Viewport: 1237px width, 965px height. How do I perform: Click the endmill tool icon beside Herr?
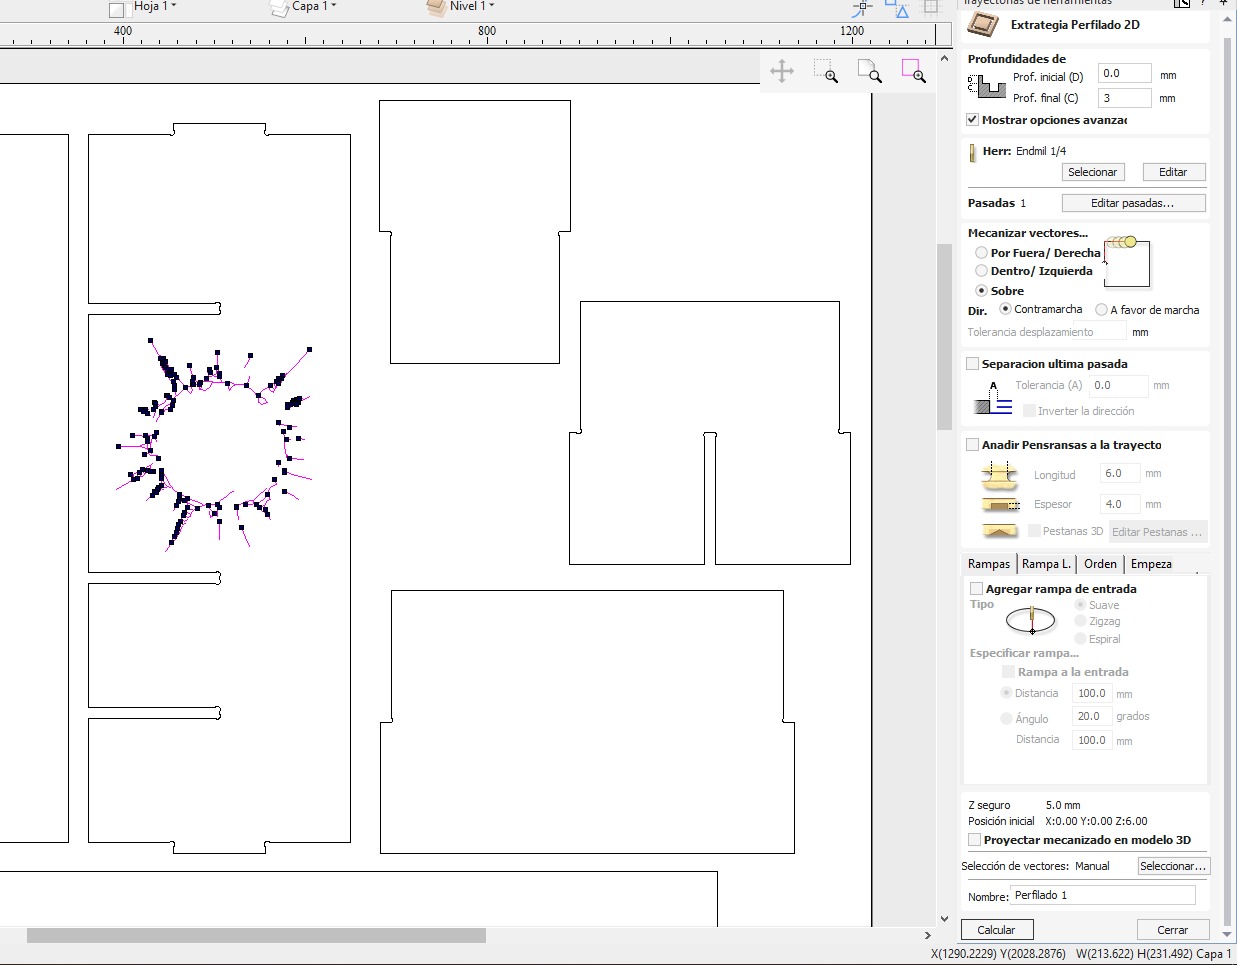pyautogui.click(x=972, y=152)
